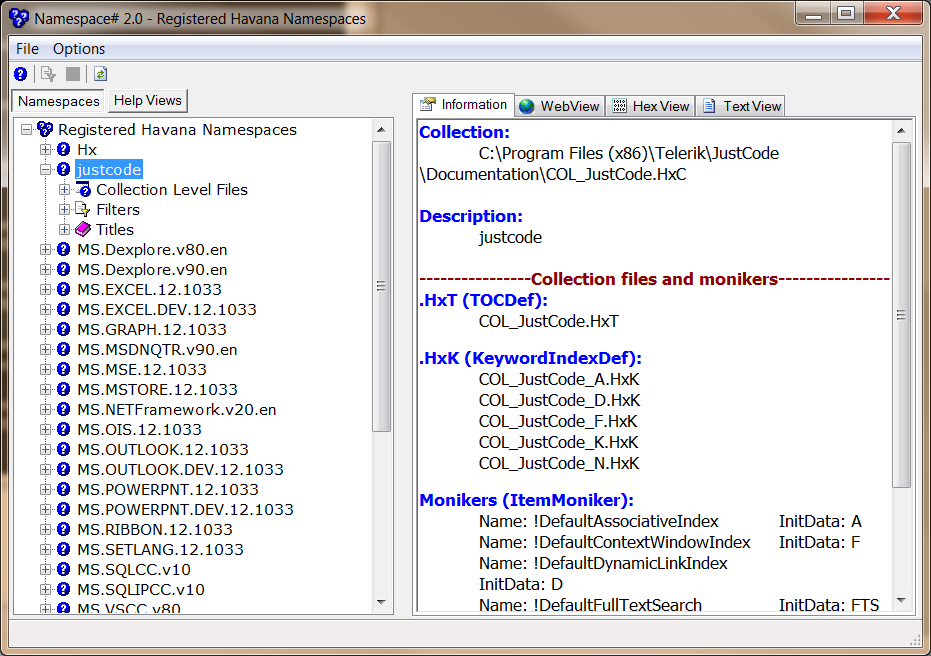Collapse the Registered Havana Namespaces root node

click(x=26, y=129)
